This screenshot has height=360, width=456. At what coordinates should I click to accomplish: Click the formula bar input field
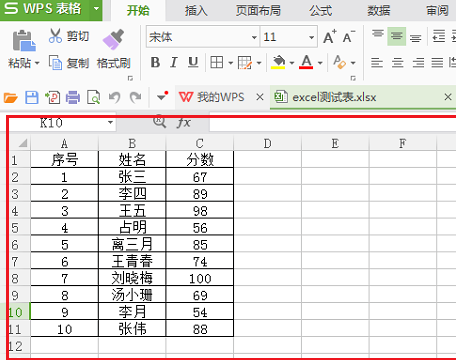(333, 124)
